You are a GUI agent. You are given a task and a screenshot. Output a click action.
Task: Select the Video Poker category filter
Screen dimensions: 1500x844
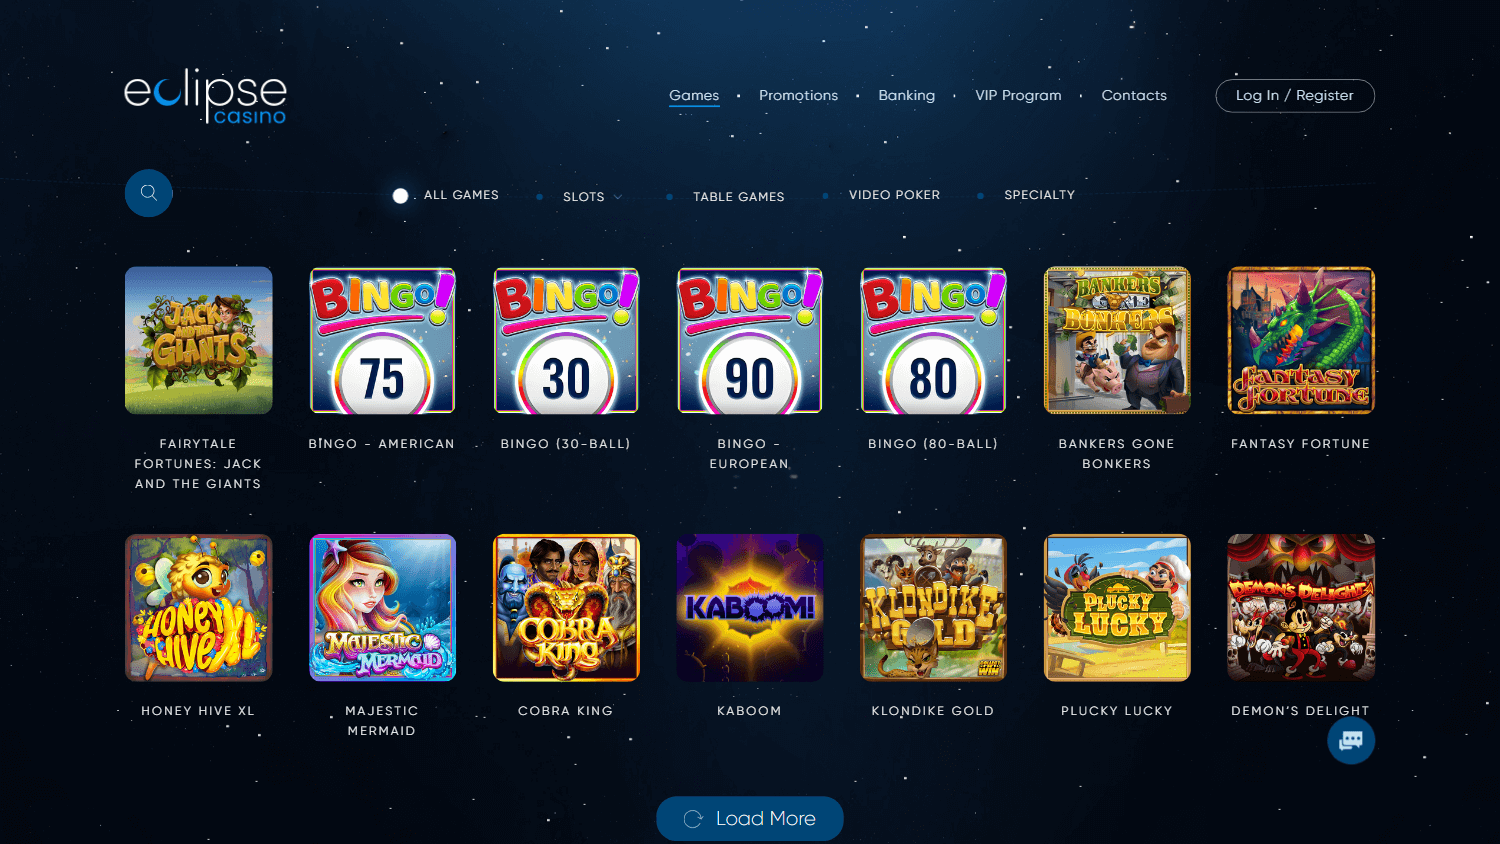(x=894, y=195)
